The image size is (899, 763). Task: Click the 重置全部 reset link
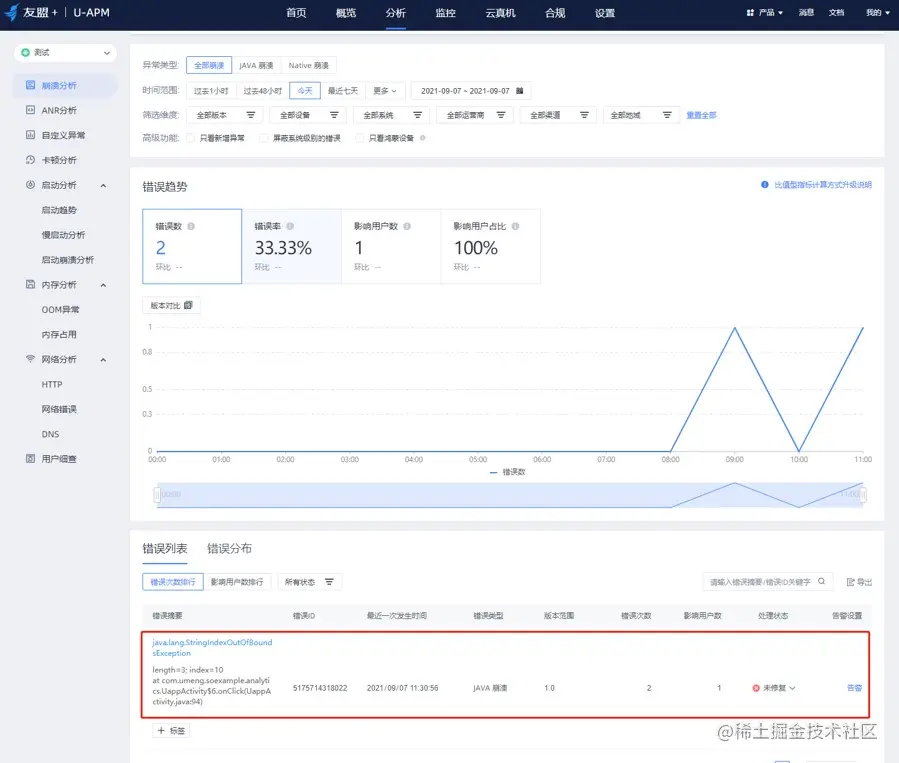[701, 115]
